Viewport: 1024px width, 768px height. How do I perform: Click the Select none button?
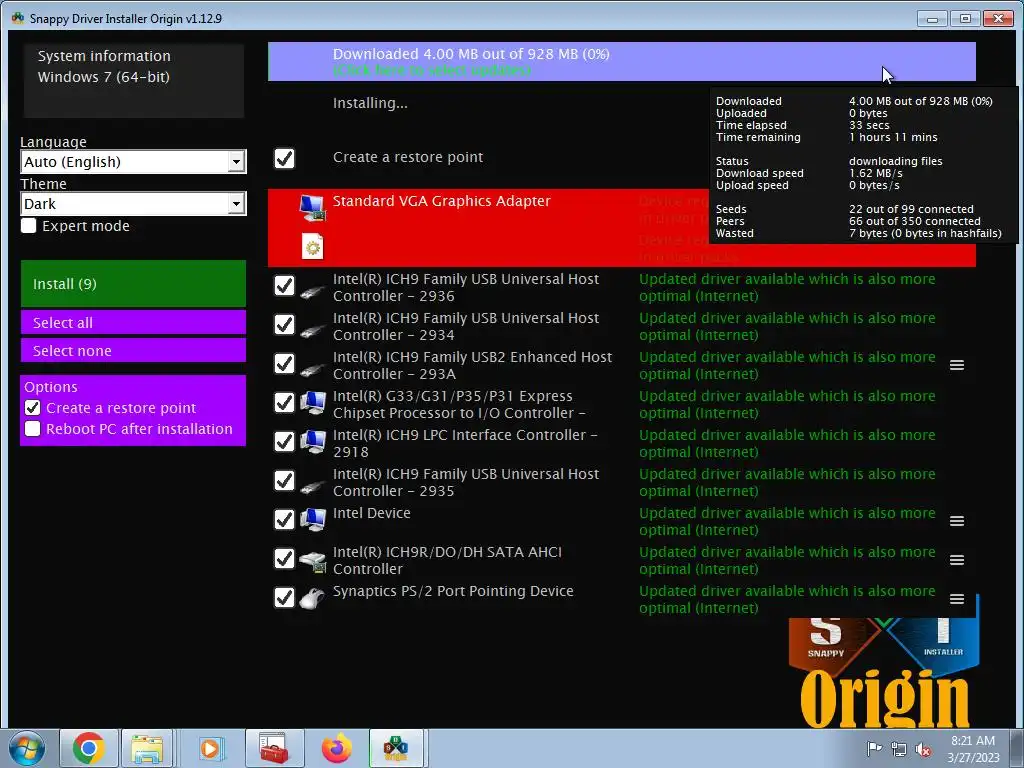click(x=133, y=350)
